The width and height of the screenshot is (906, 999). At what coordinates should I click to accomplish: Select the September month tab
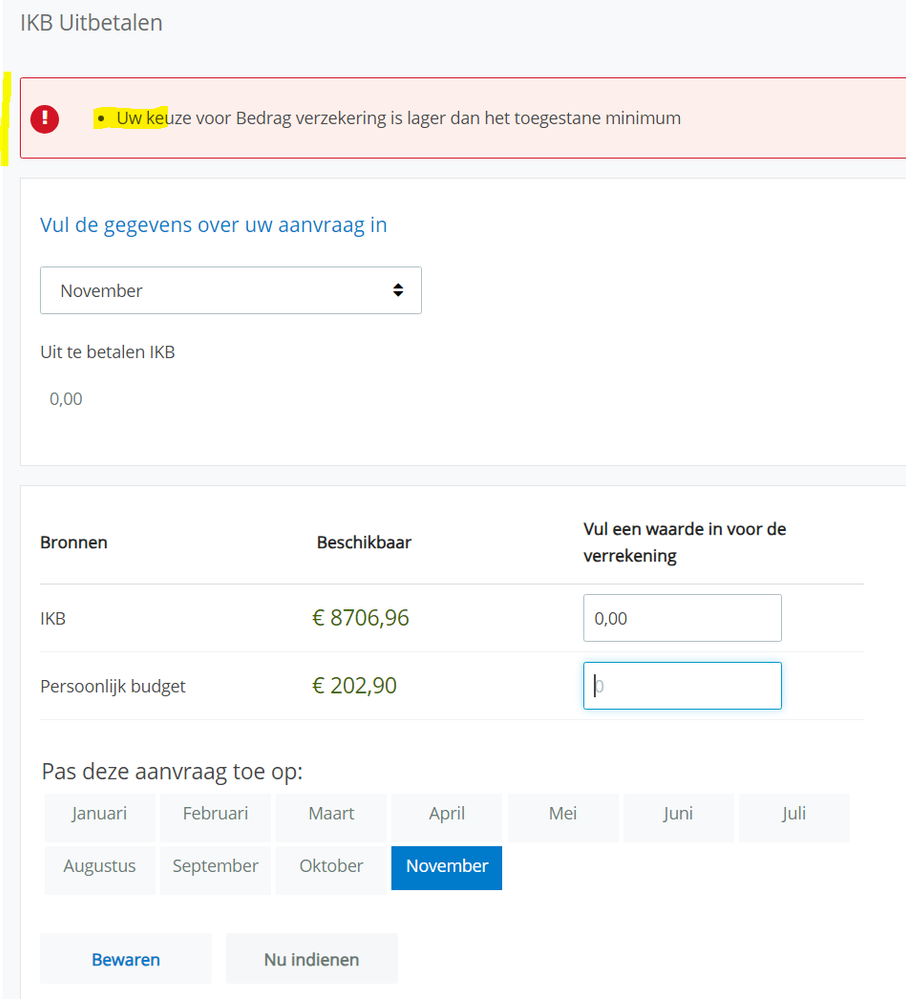tap(215, 866)
